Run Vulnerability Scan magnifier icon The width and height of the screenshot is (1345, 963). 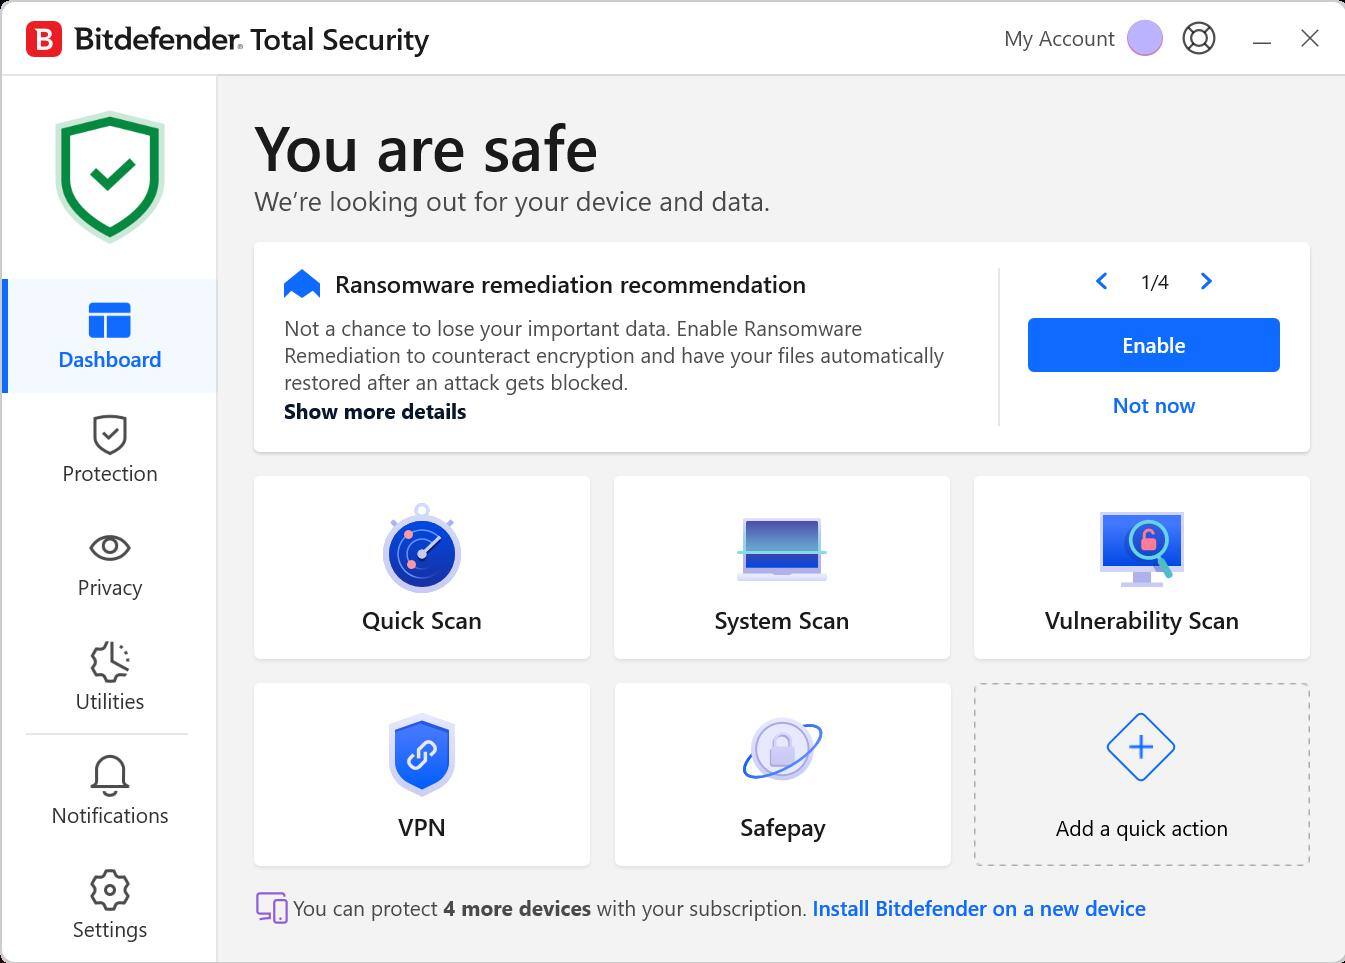pos(1142,548)
